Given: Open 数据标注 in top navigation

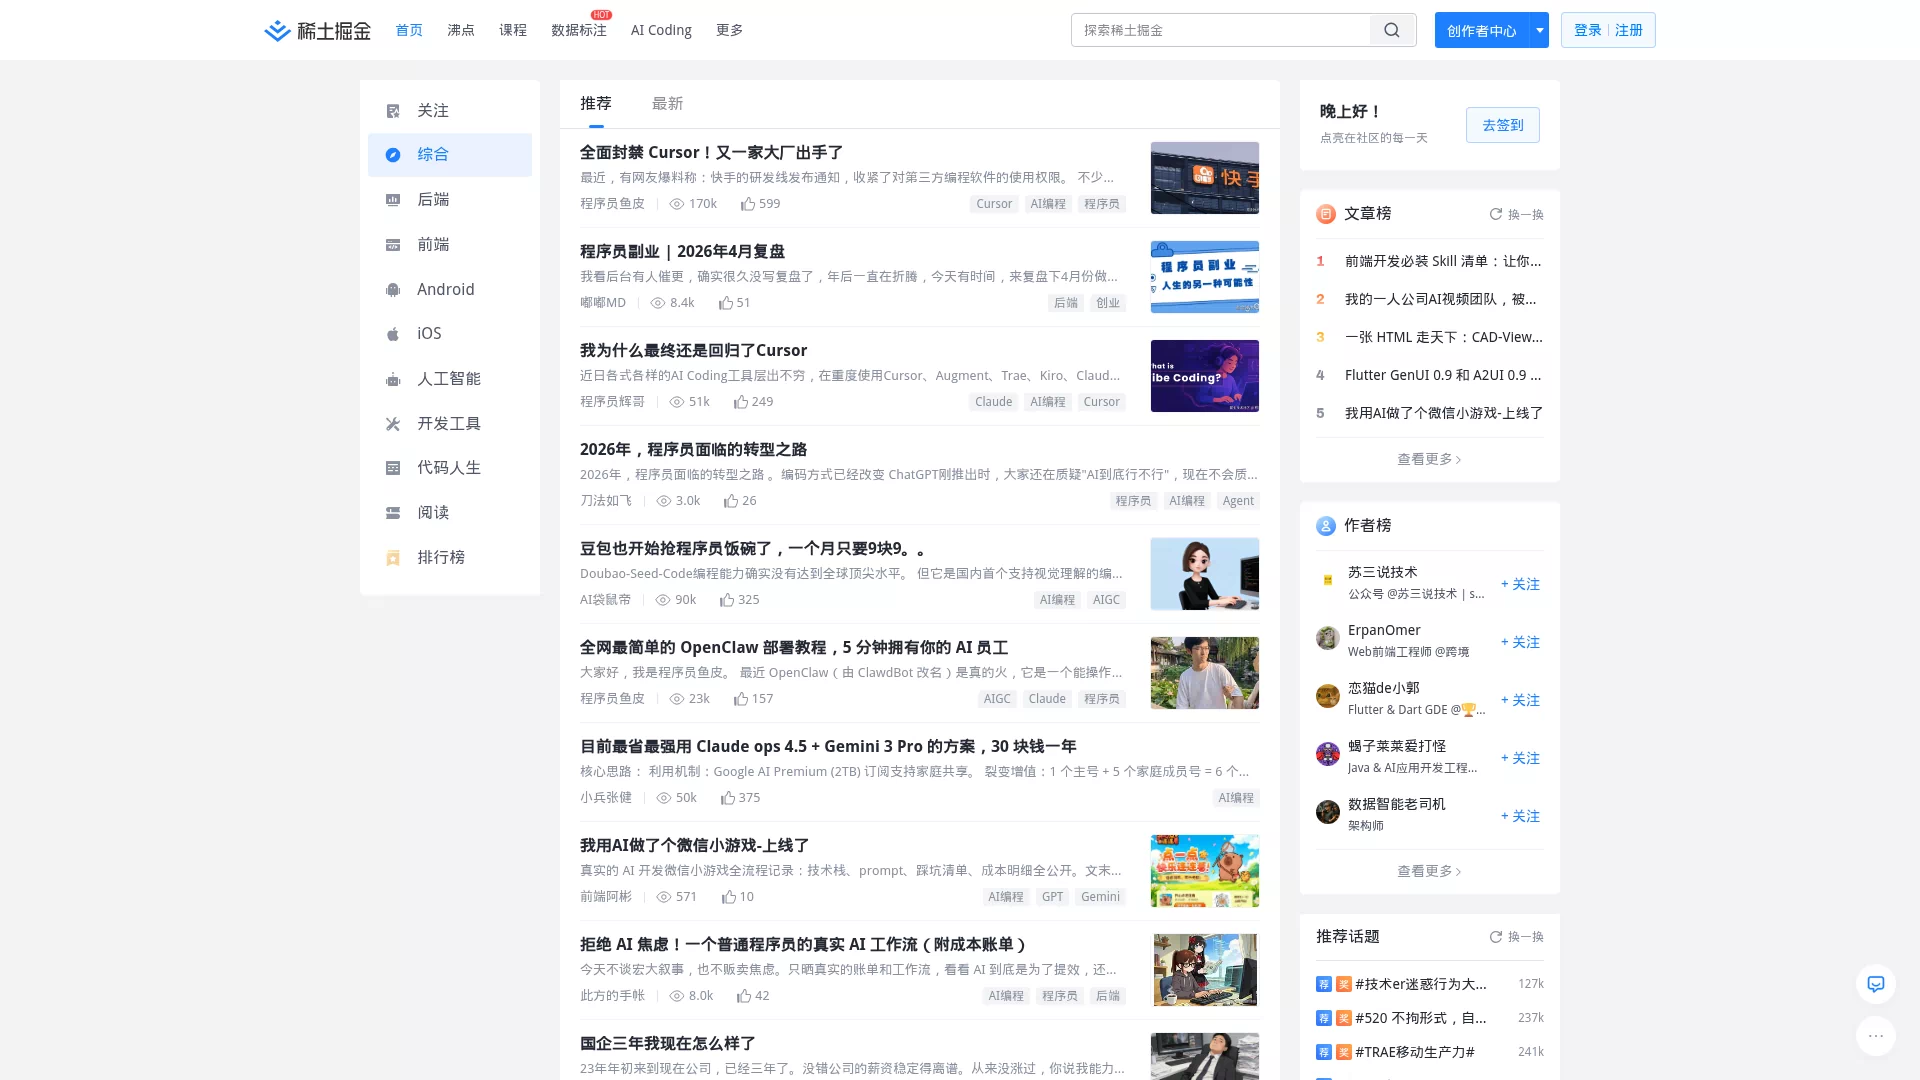Looking at the screenshot, I should click(x=579, y=30).
